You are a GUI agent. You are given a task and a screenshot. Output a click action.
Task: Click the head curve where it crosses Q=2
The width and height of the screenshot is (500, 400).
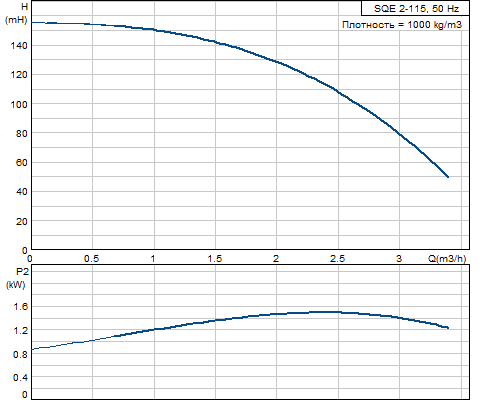click(276, 62)
